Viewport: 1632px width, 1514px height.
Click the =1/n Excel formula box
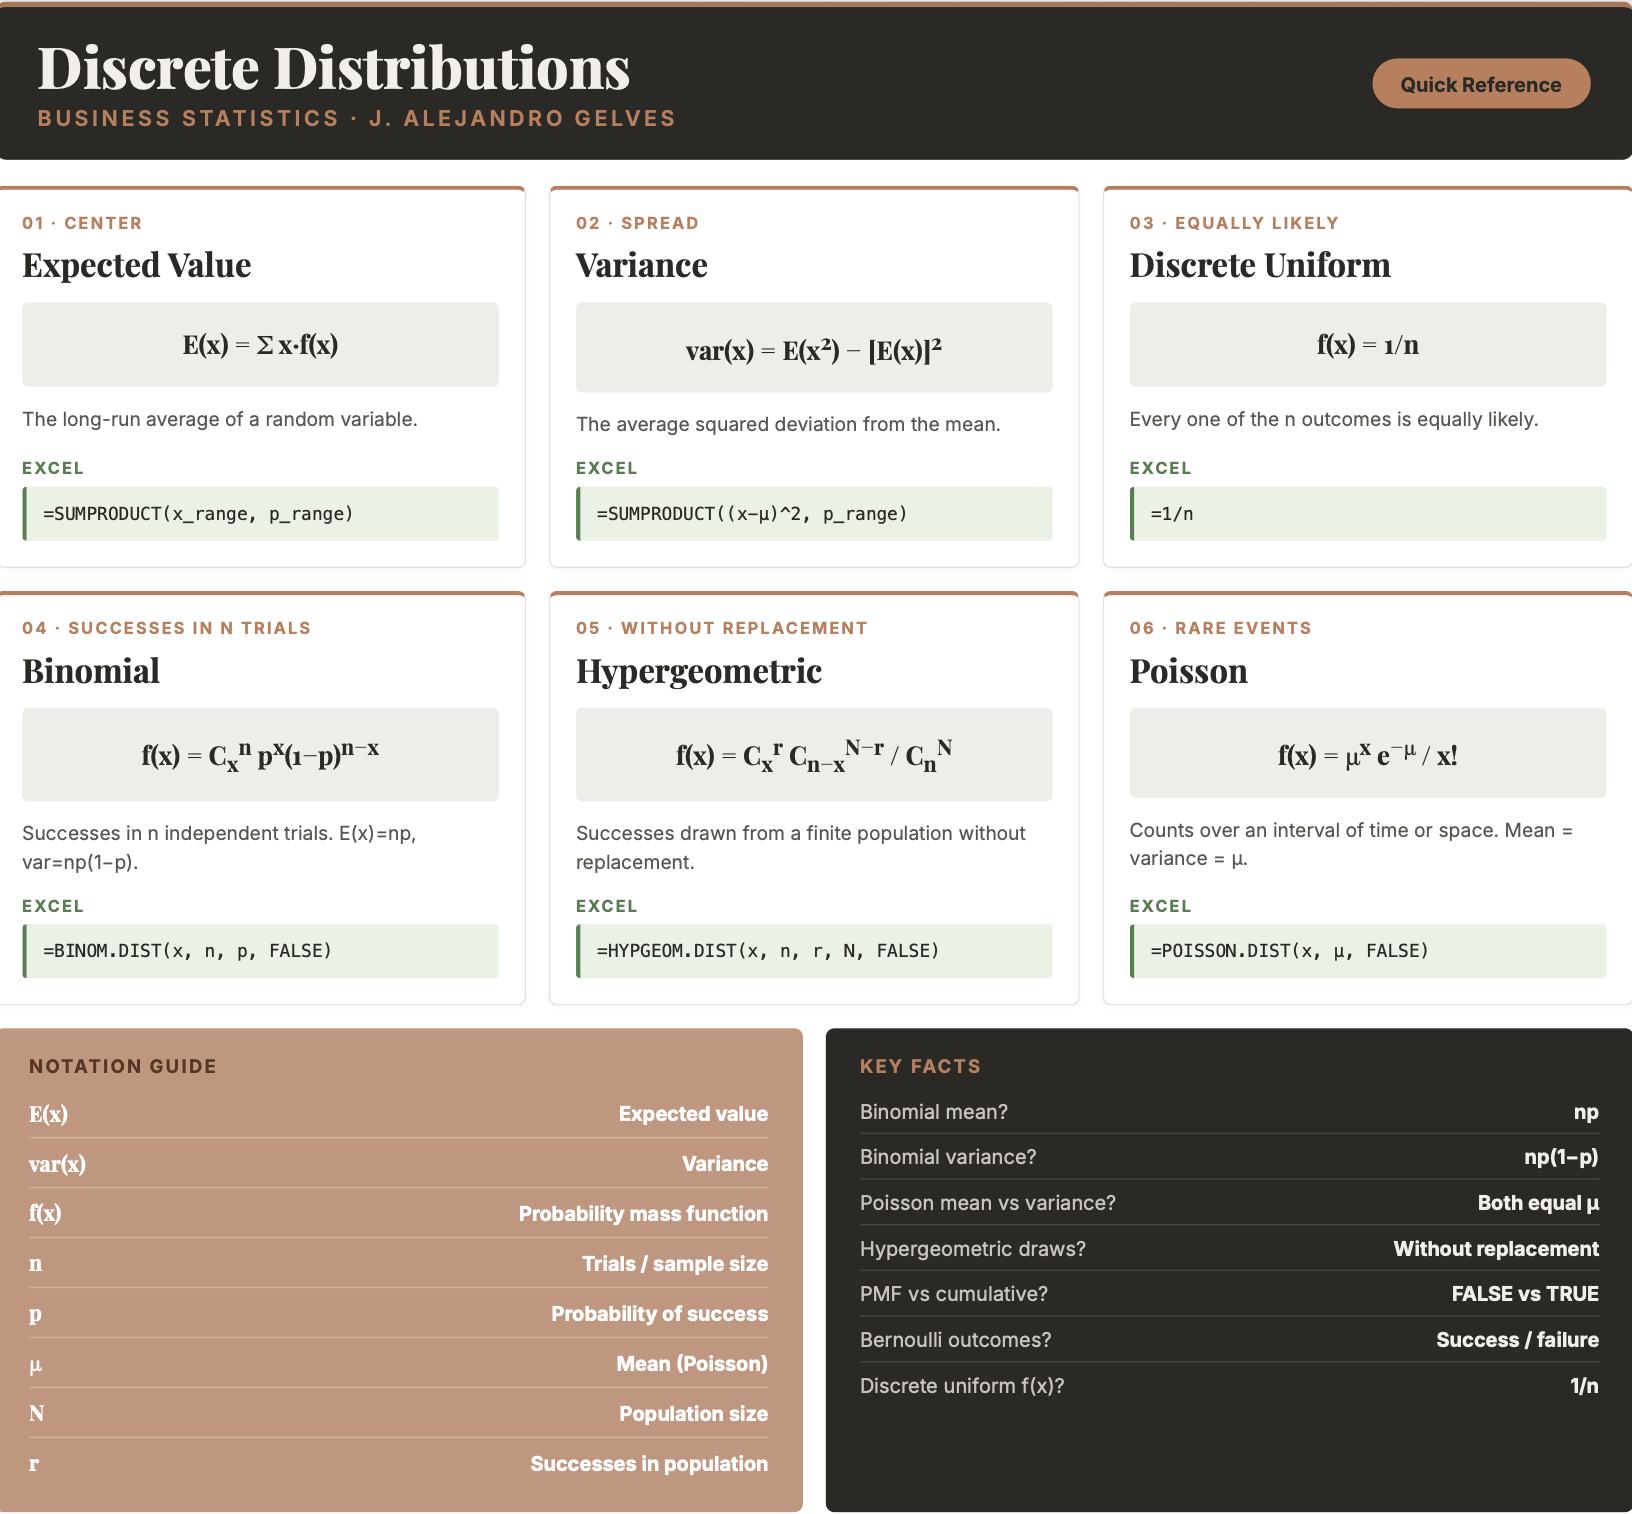1368,514
